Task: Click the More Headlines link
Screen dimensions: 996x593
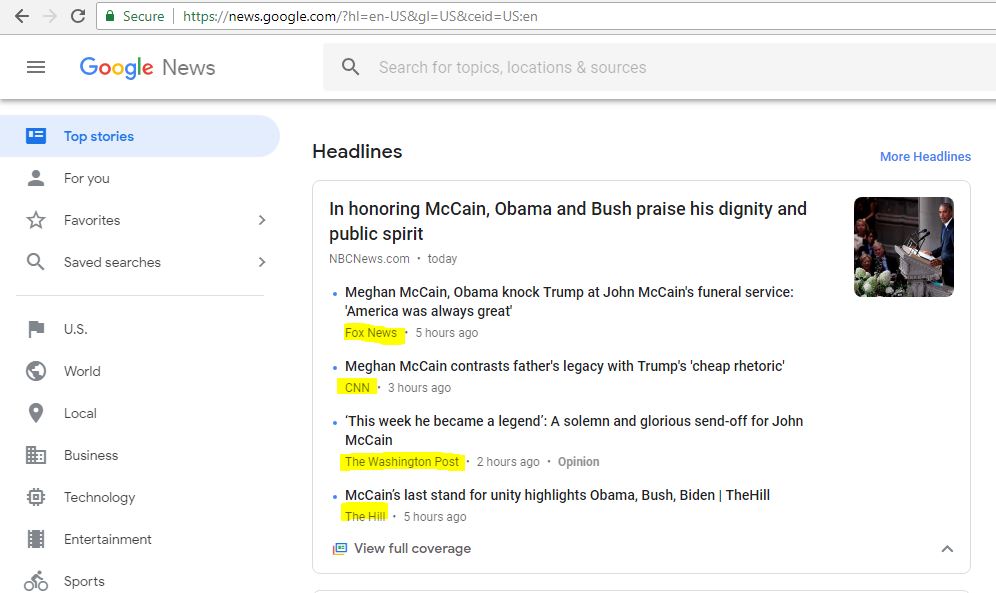Action: click(x=925, y=156)
